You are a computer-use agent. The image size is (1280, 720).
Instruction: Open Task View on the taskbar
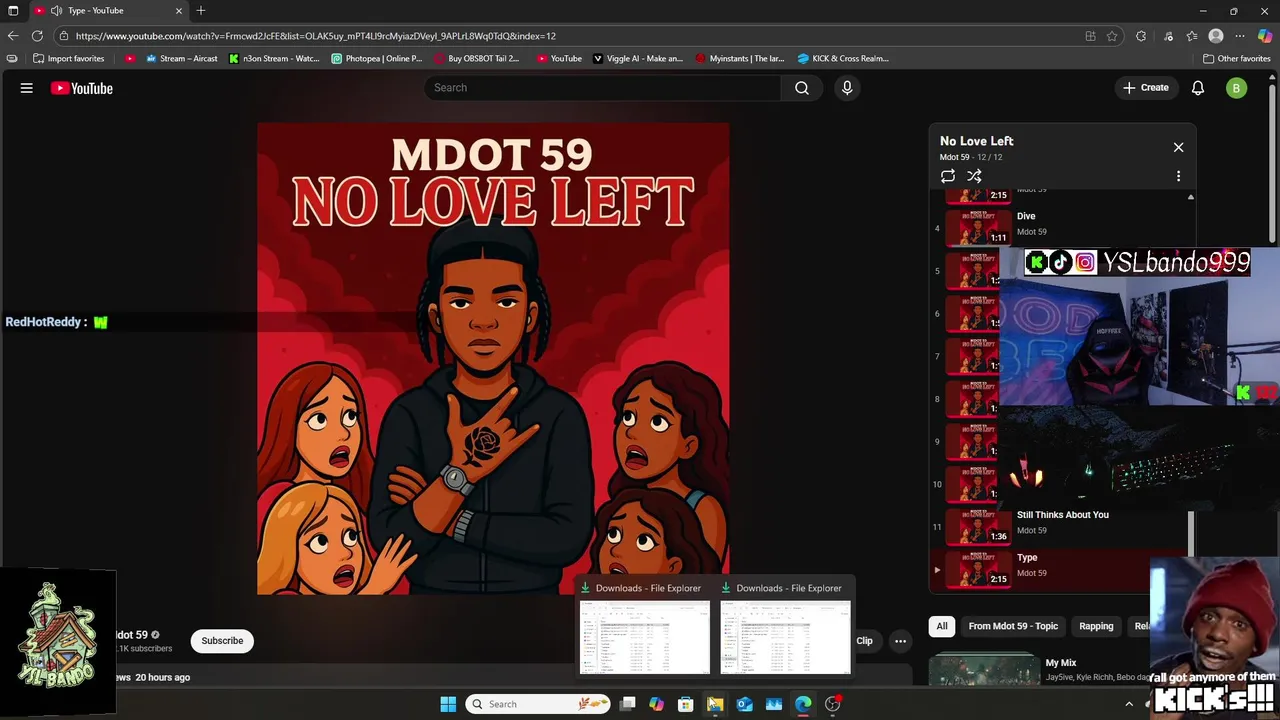point(627,704)
